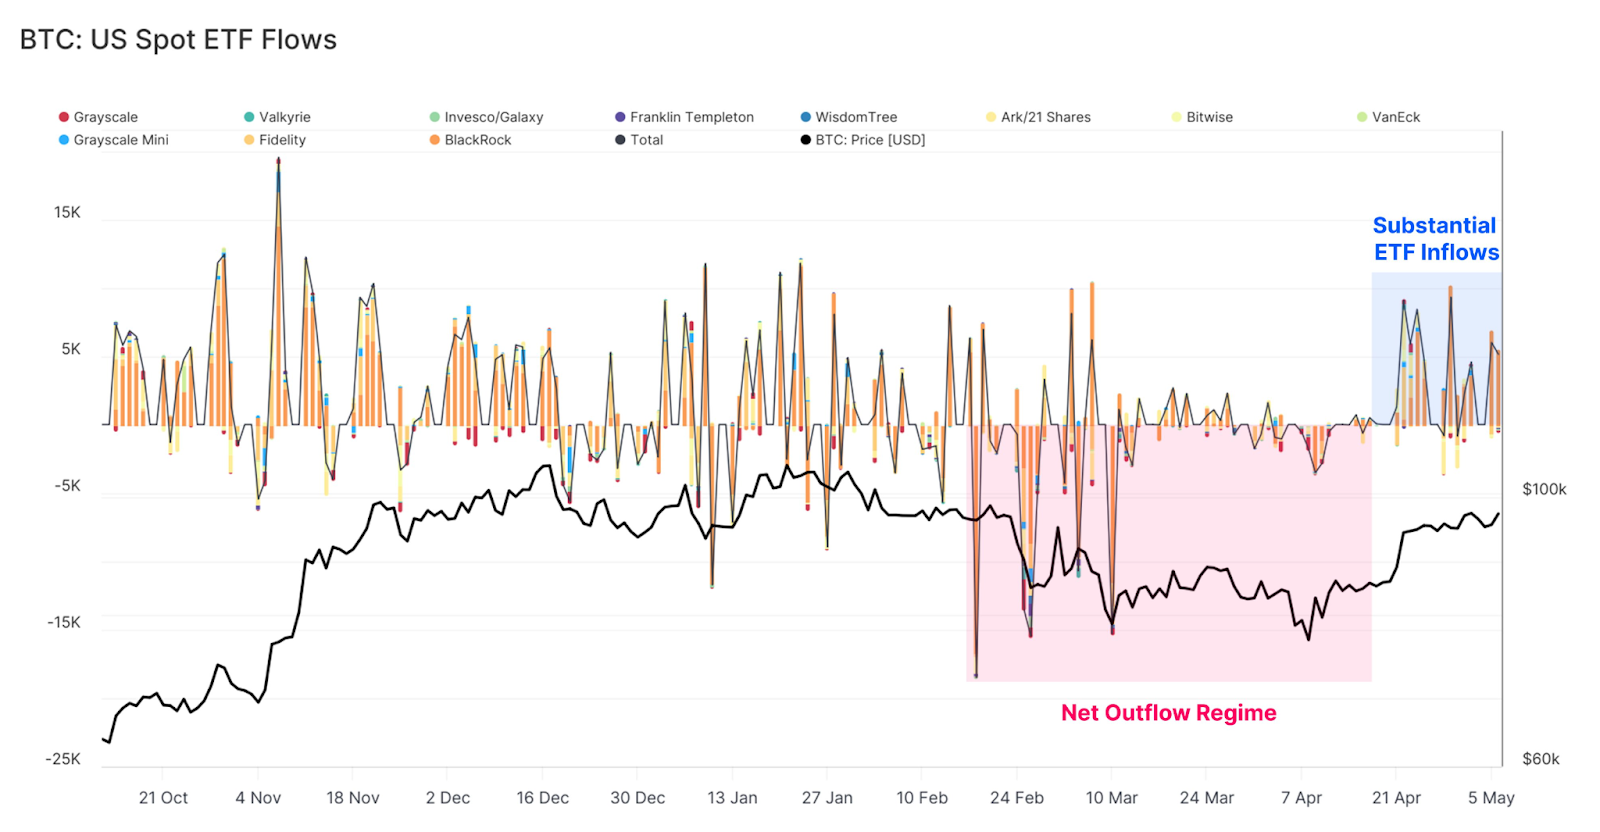Screen dimensions: 1600x832
Task: Toggle the Valkyrie series label
Action: click(285, 117)
